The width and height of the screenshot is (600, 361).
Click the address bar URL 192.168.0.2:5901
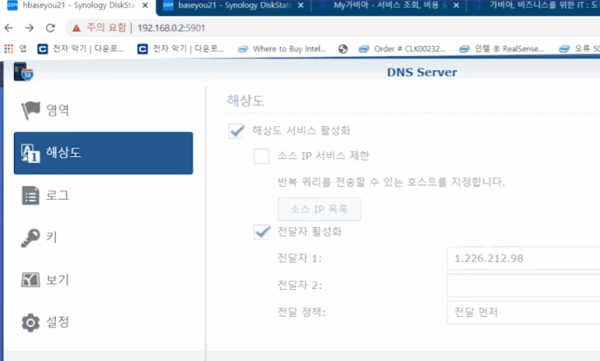coord(171,28)
